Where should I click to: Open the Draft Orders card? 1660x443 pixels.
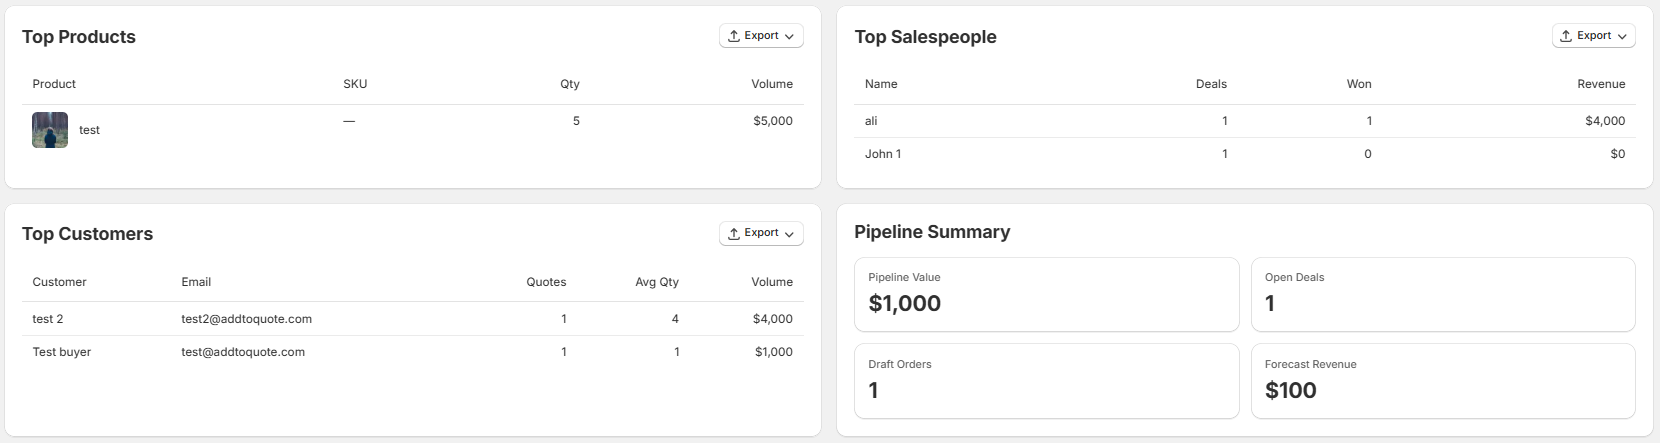point(1046,381)
